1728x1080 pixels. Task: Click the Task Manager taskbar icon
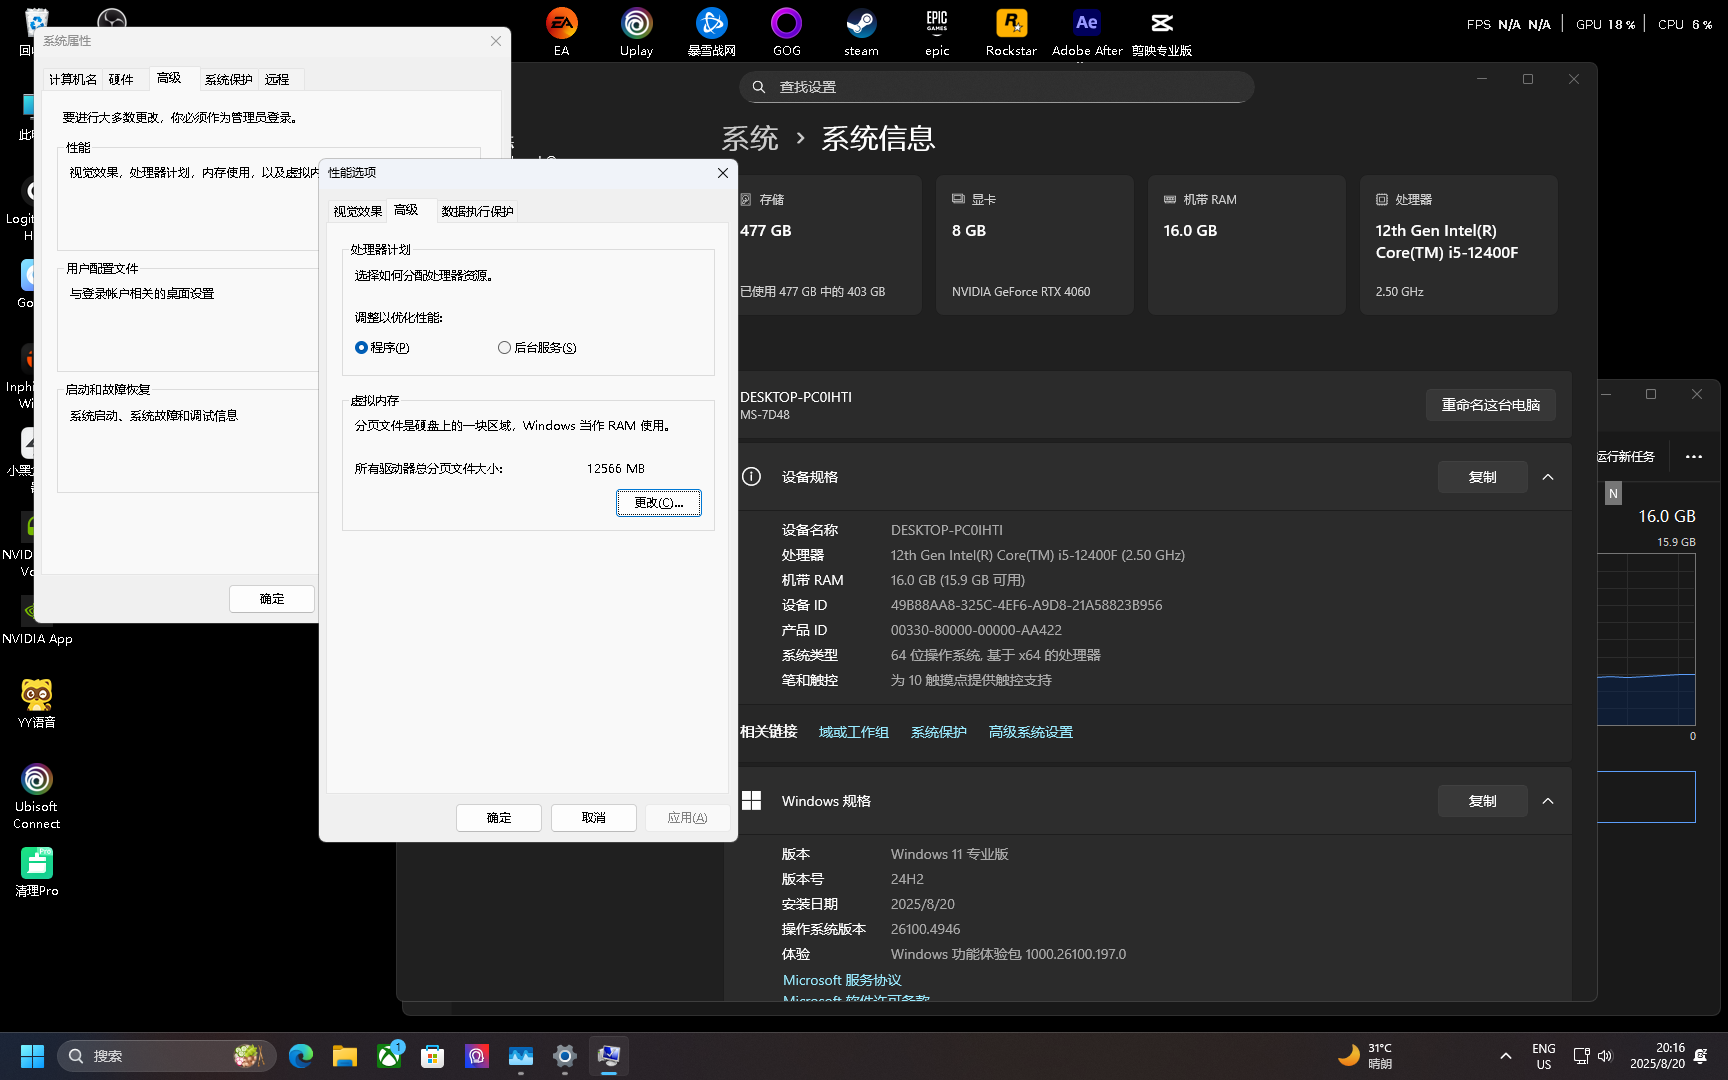pos(521,1056)
